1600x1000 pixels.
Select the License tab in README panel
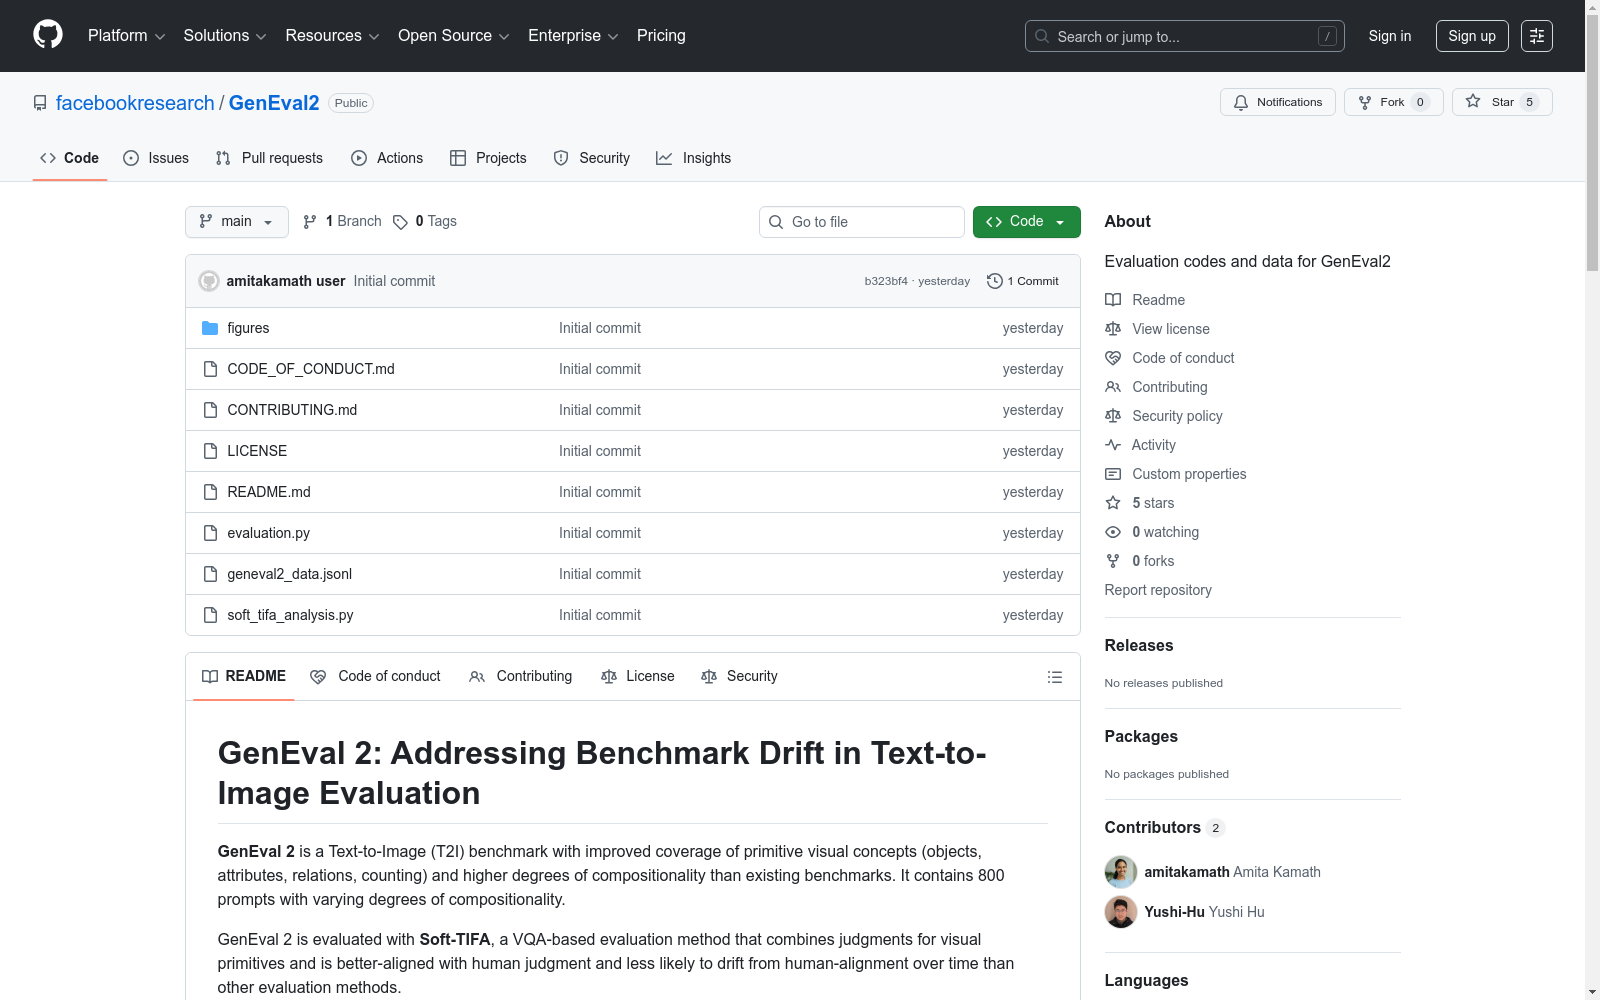point(638,677)
